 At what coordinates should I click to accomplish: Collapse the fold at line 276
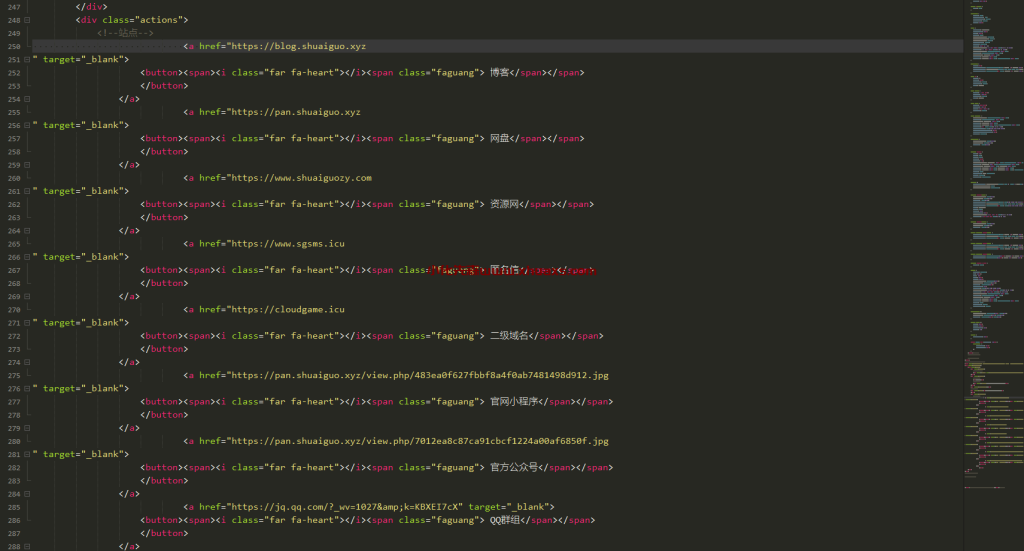tap(27, 389)
